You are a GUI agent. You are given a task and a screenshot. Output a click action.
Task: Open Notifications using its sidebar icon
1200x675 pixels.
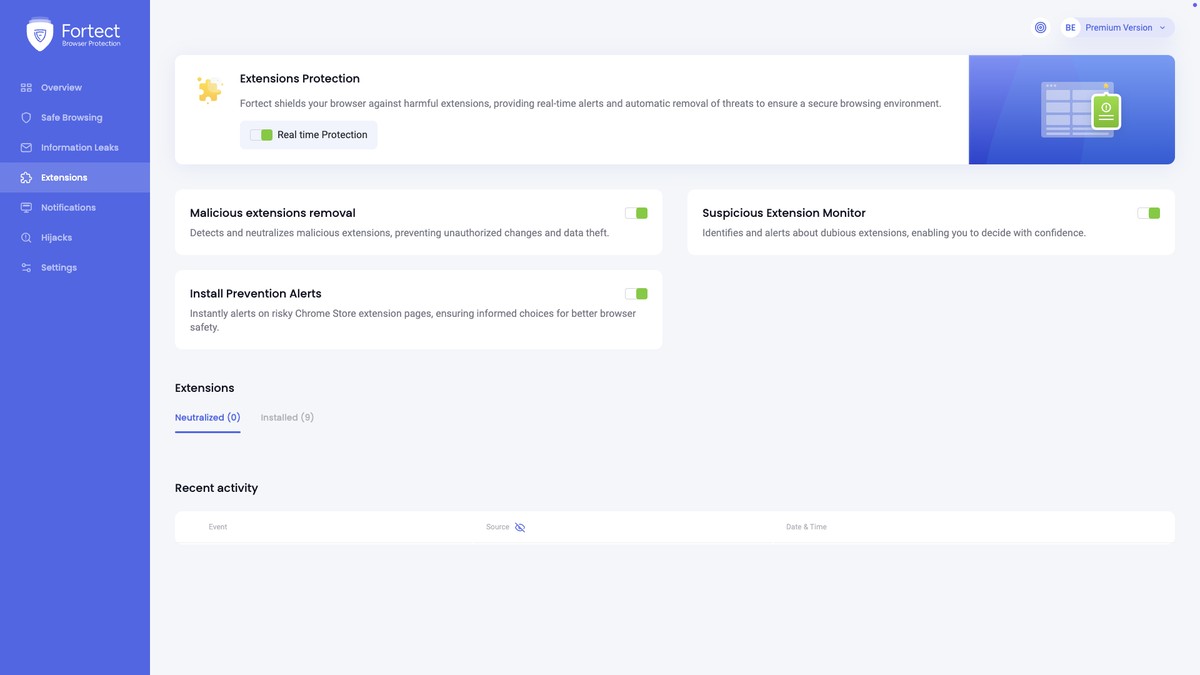27,207
